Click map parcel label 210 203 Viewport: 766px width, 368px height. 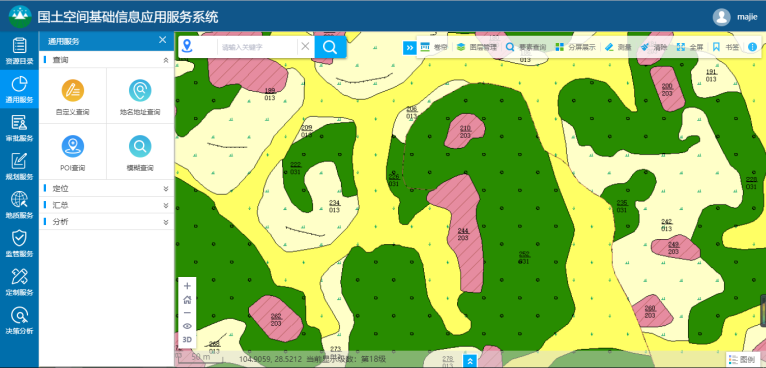point(465,131)
